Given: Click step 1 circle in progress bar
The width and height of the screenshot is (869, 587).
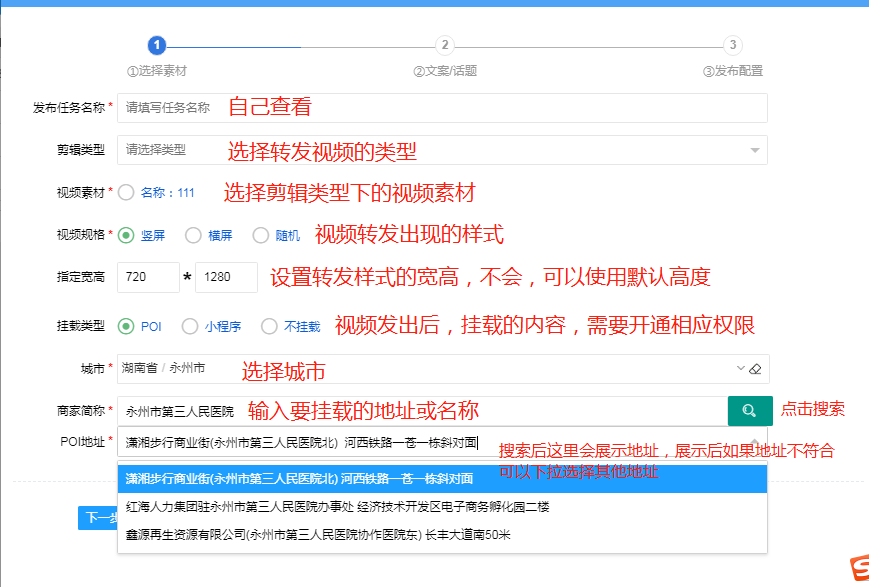Looking at the screenshot, I should tap(157, 45).
